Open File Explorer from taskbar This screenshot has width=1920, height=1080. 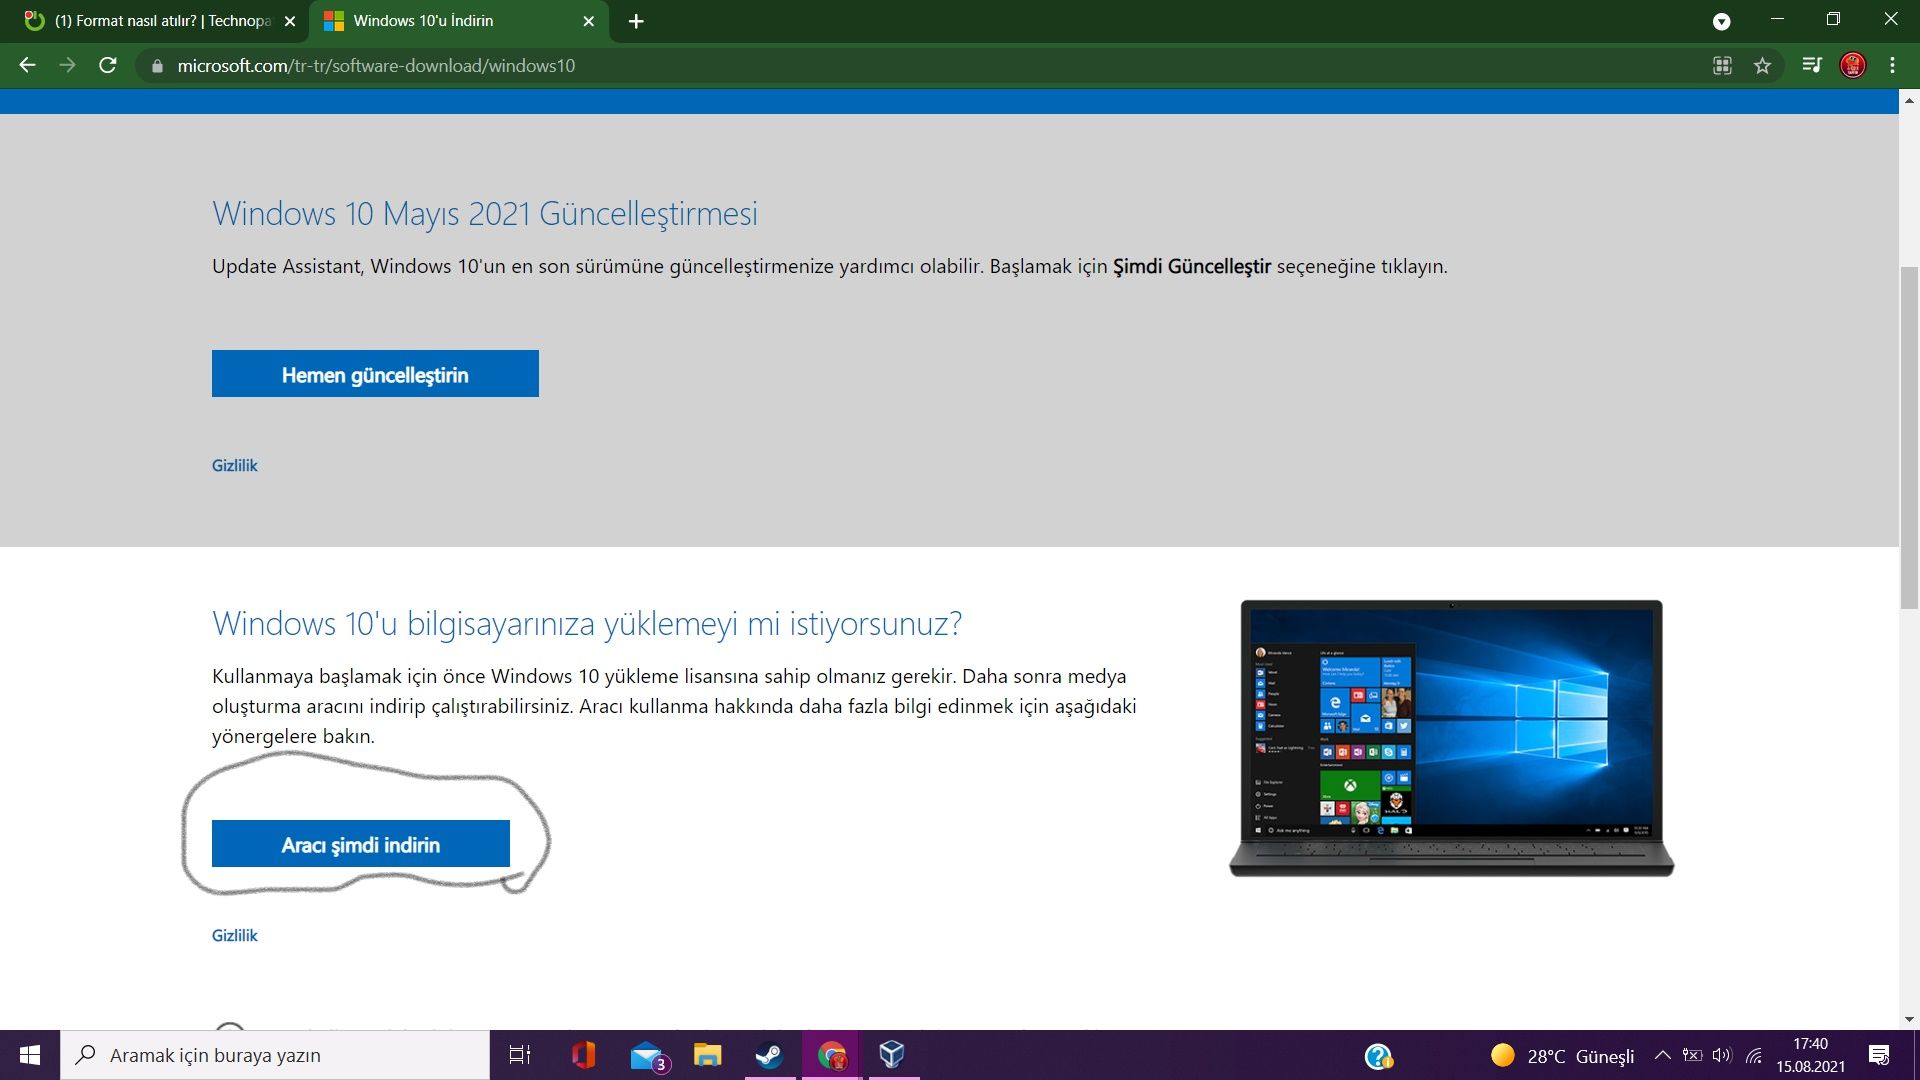click(x=707, y=1055)
